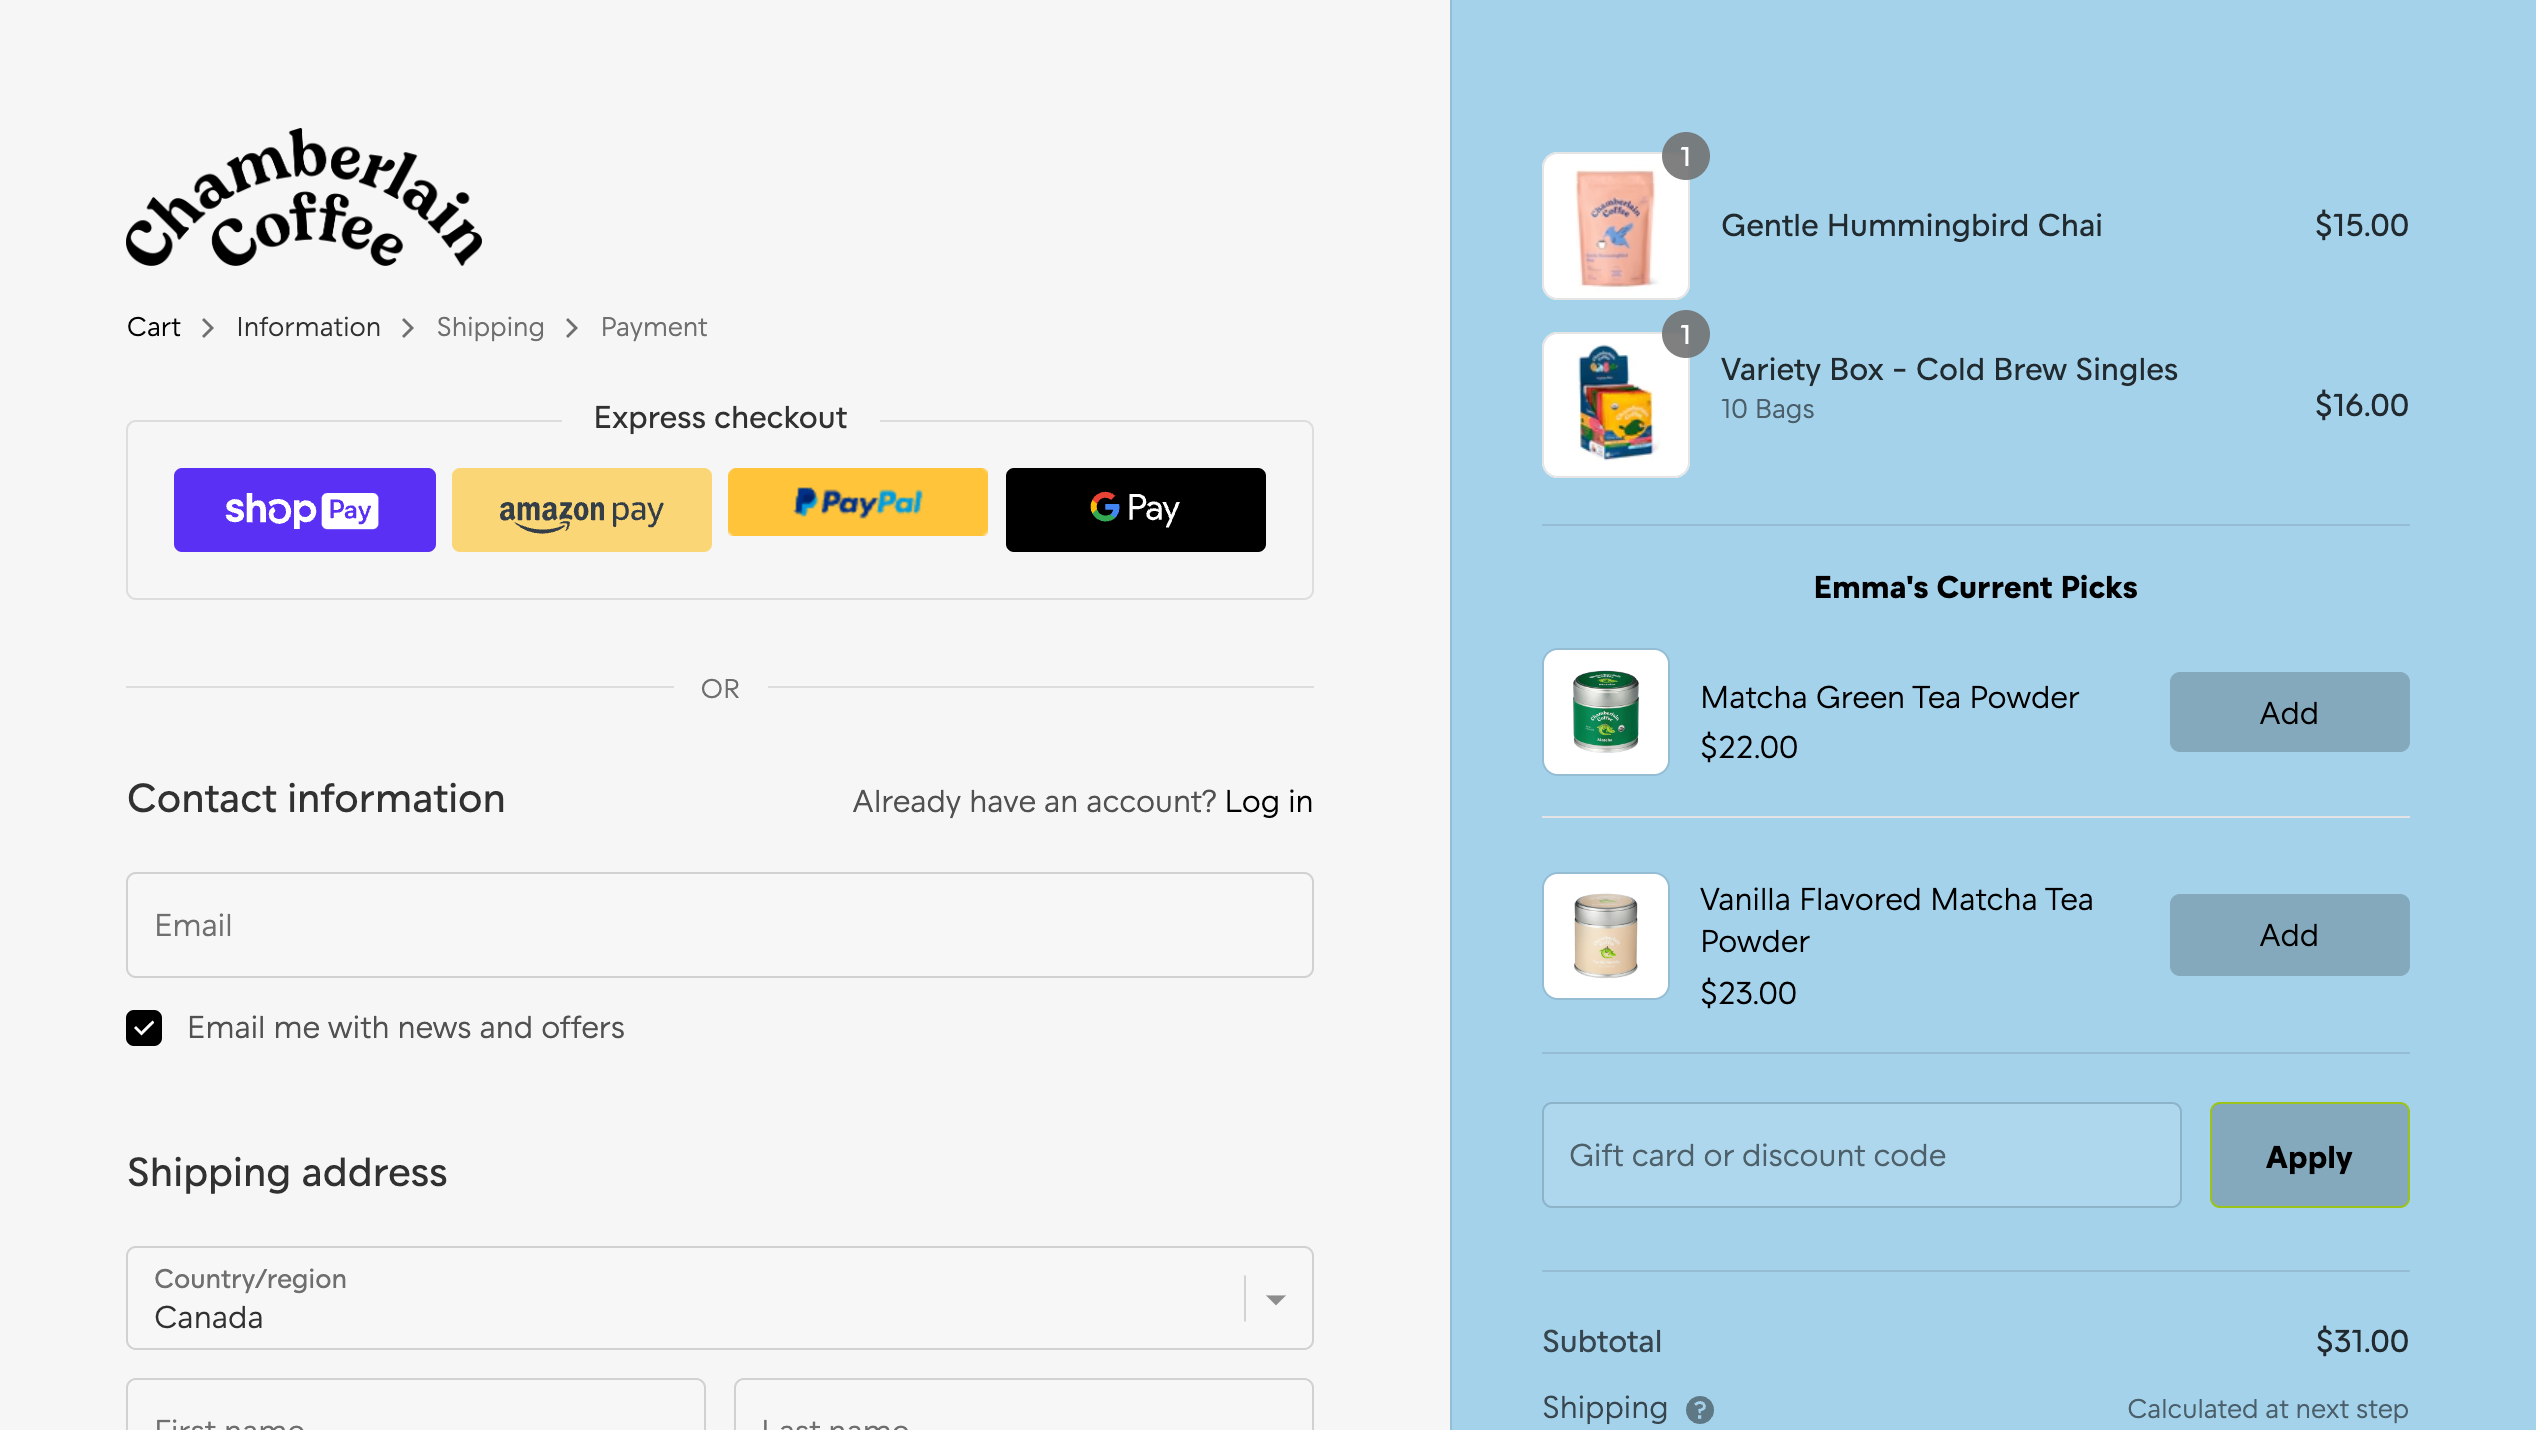
Task: Click the 'Express checkout' label
Action: click(720, 417)
